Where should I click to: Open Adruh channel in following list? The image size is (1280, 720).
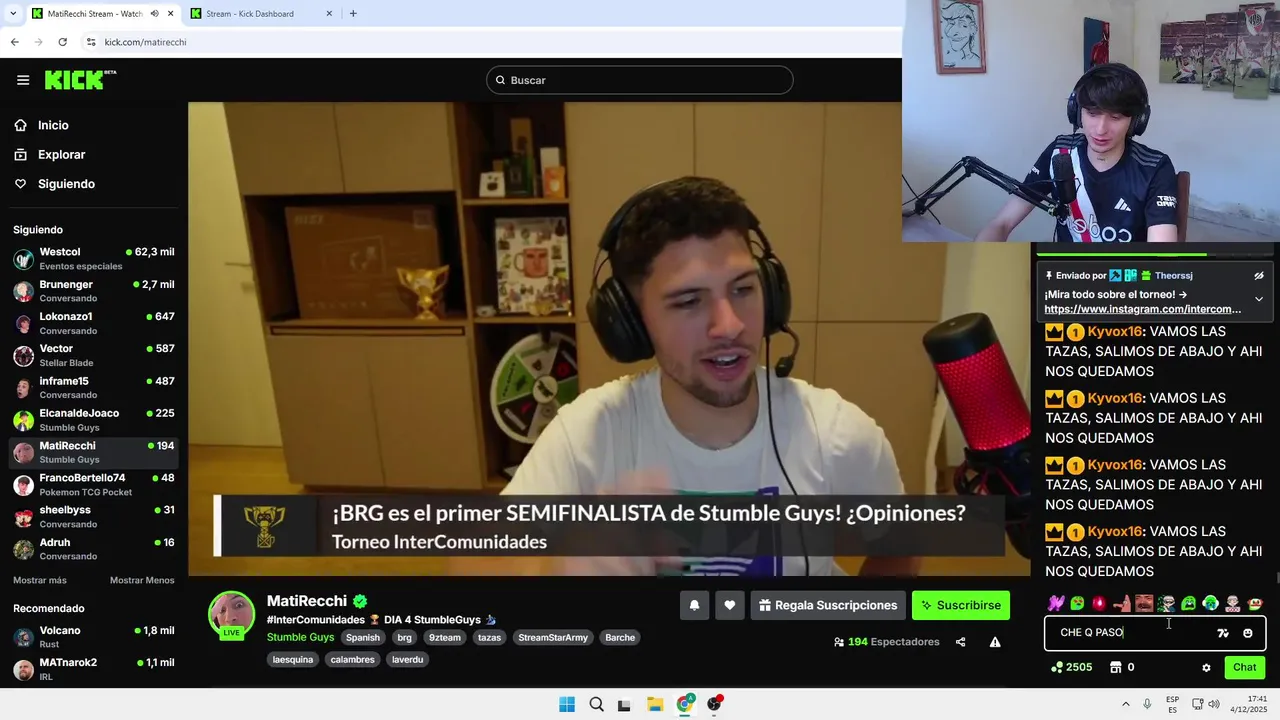point(93,549)
